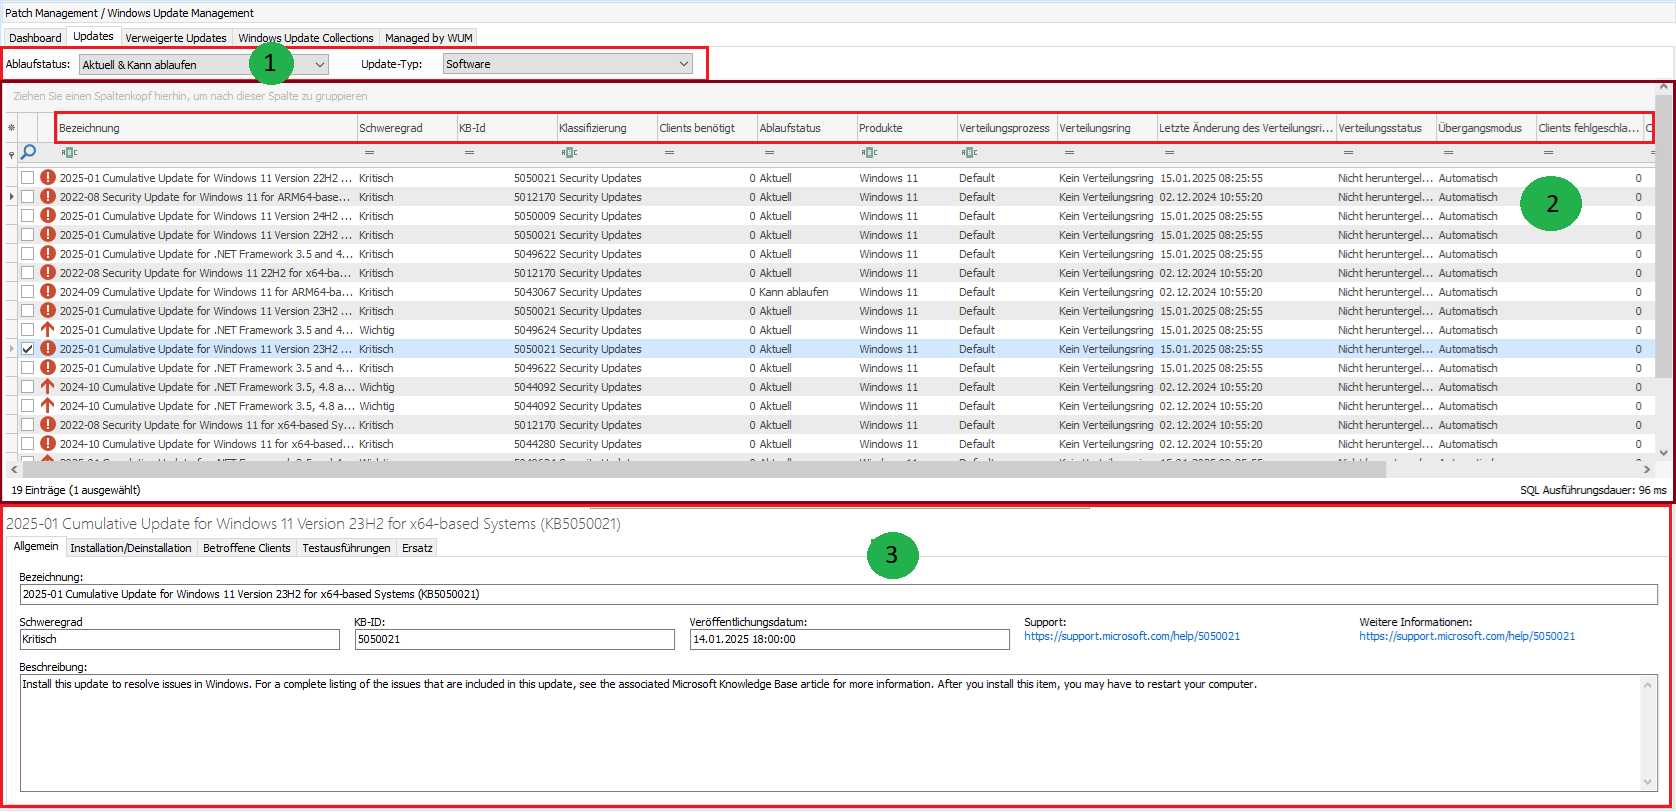Expand the 2022-08 ARM64 Security Update row
1676x812 pixels.
[11, 197]
